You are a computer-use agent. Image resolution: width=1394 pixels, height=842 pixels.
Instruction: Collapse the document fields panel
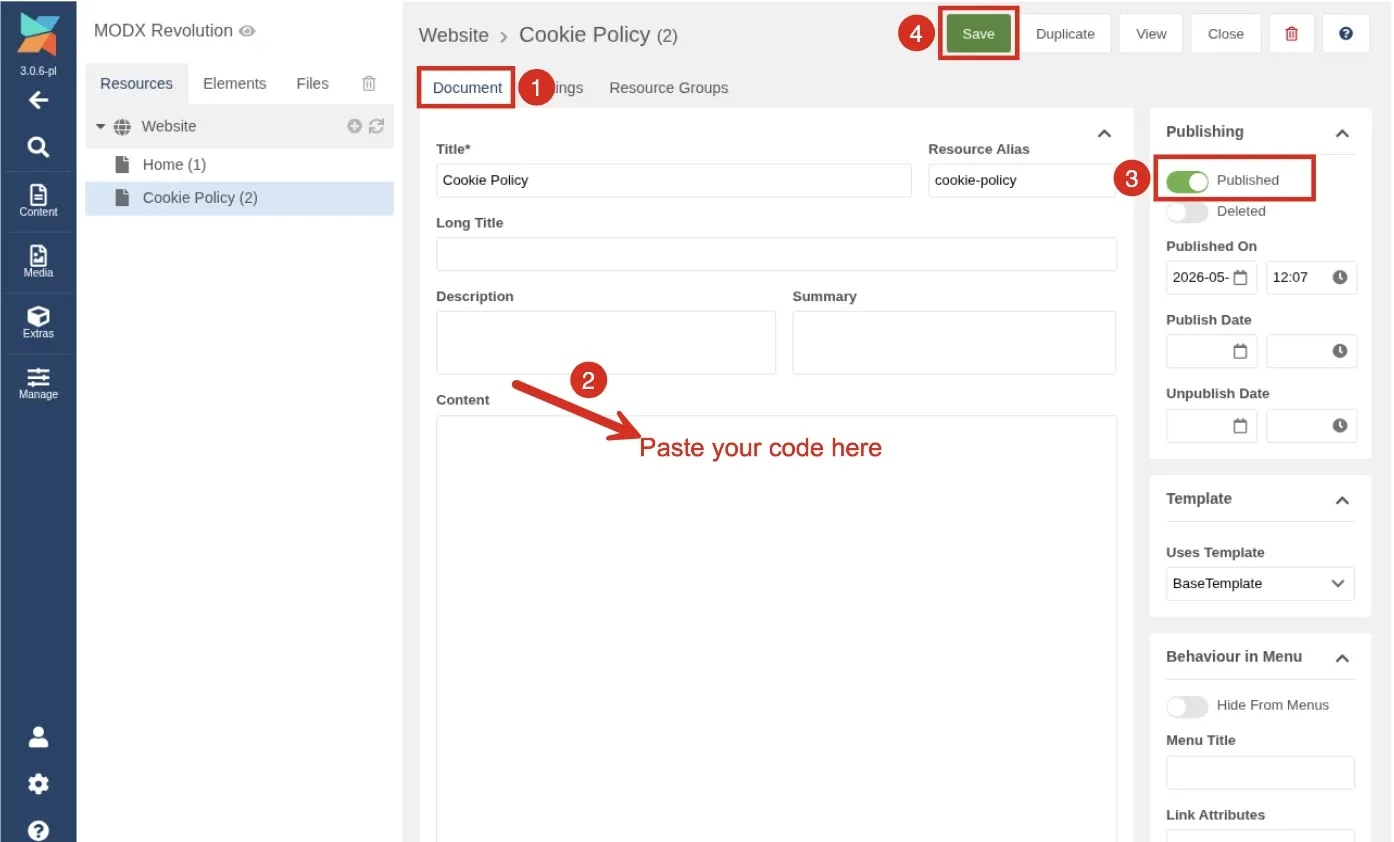pos(1104,133)
